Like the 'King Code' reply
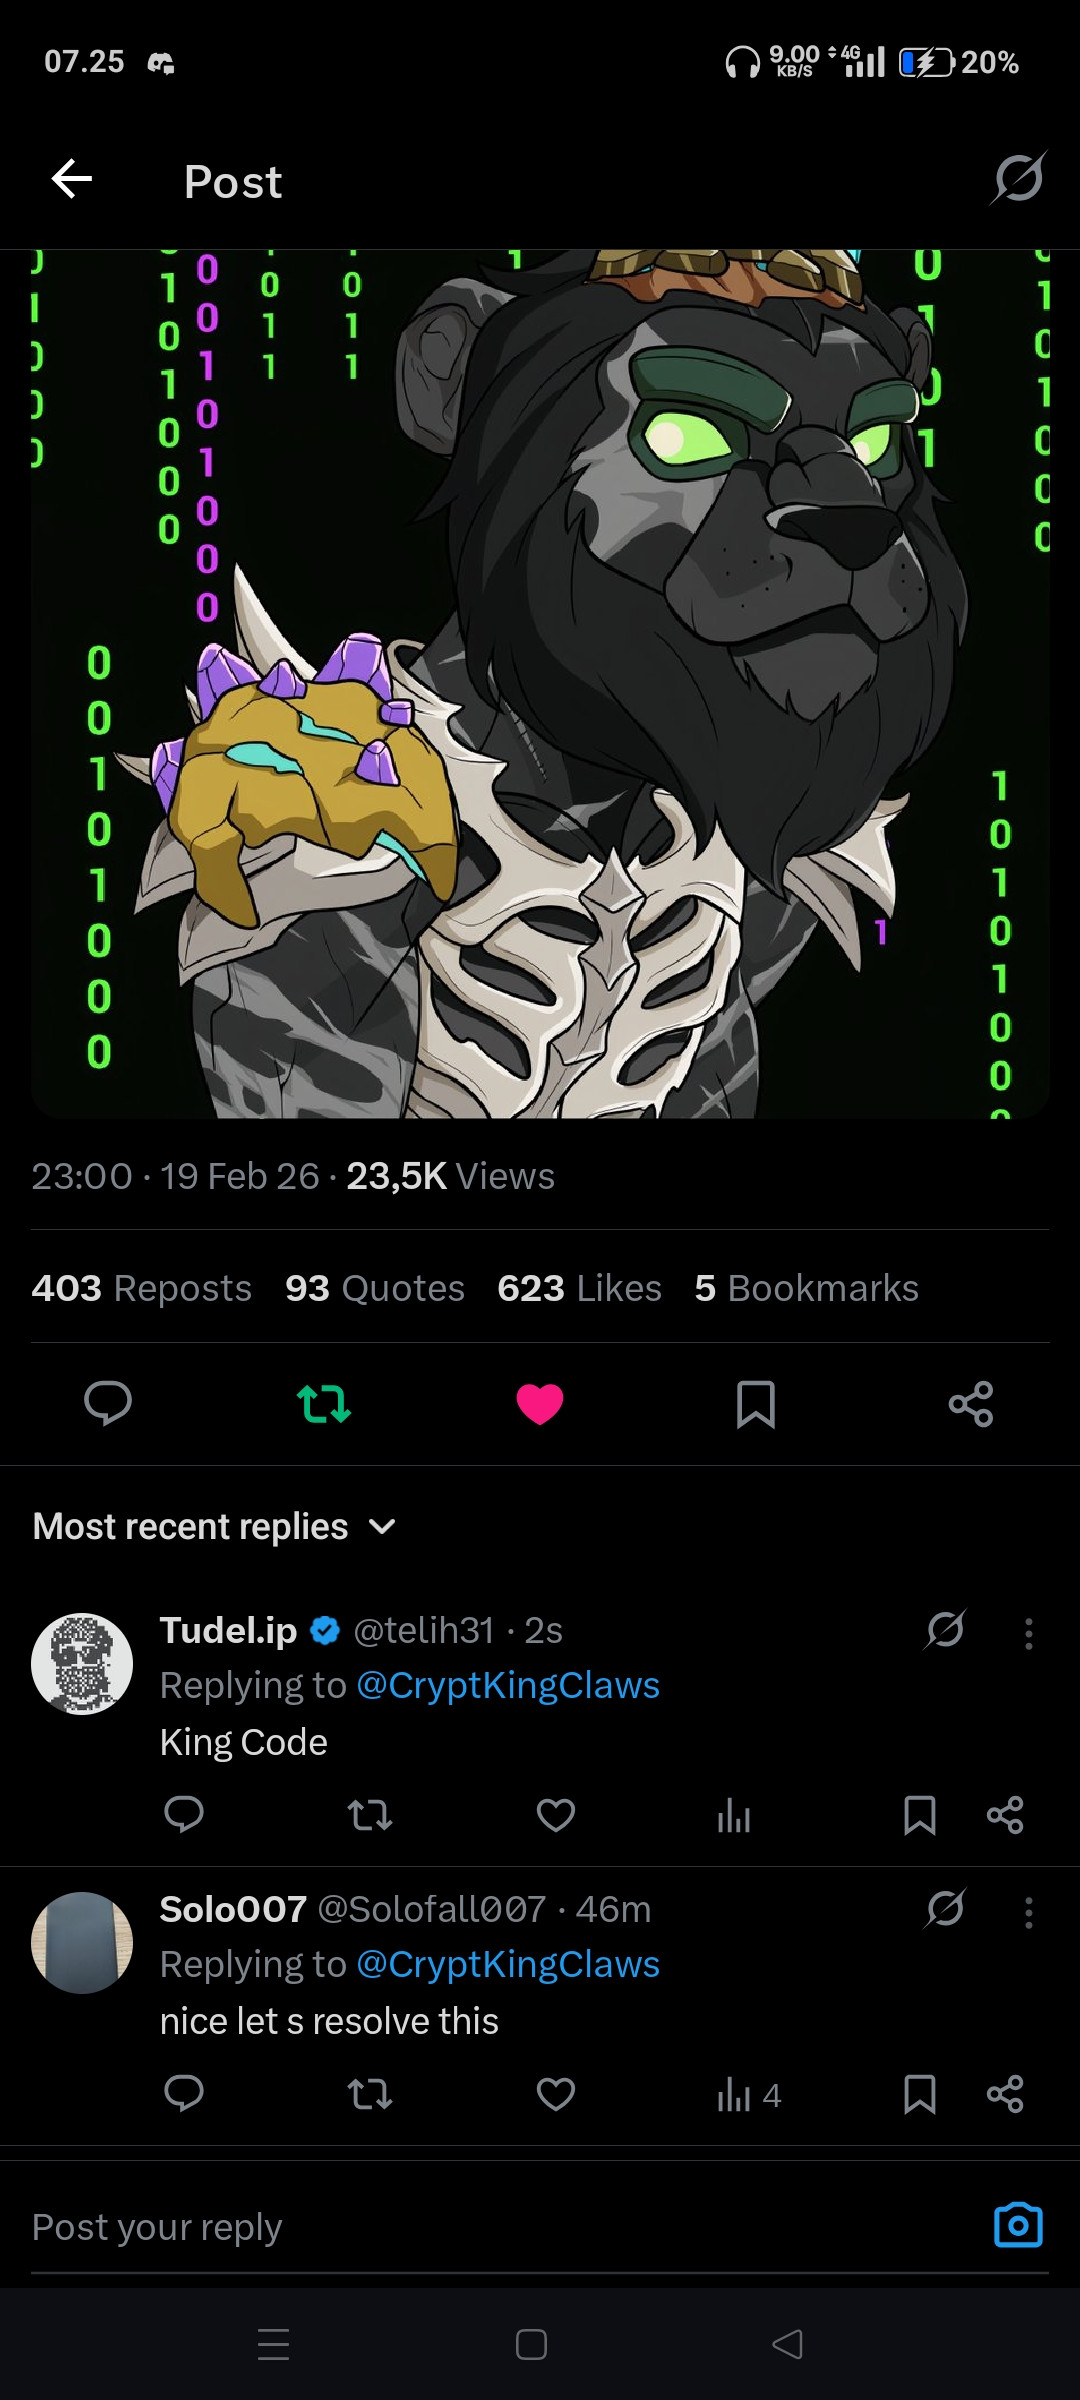 pos(556,1815)
